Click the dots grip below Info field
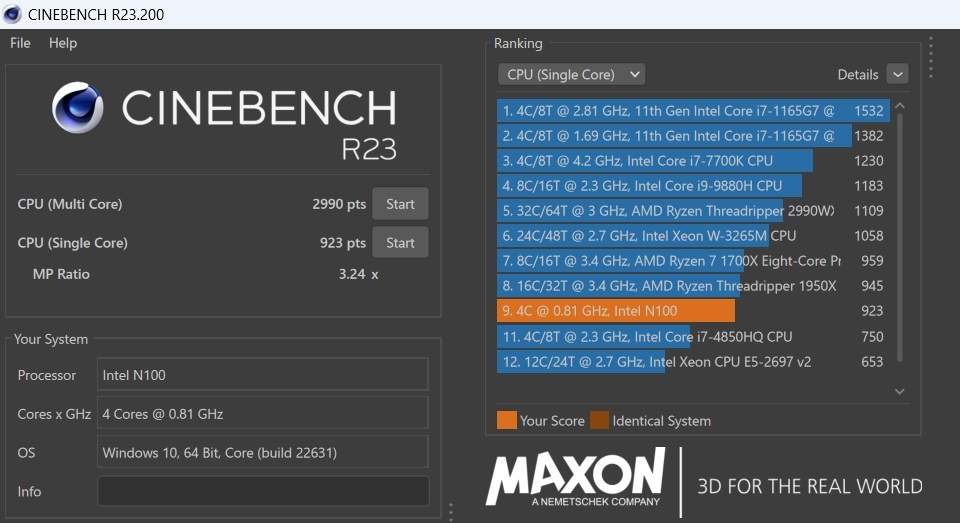960x523 pixels. [x=451, y=511]
